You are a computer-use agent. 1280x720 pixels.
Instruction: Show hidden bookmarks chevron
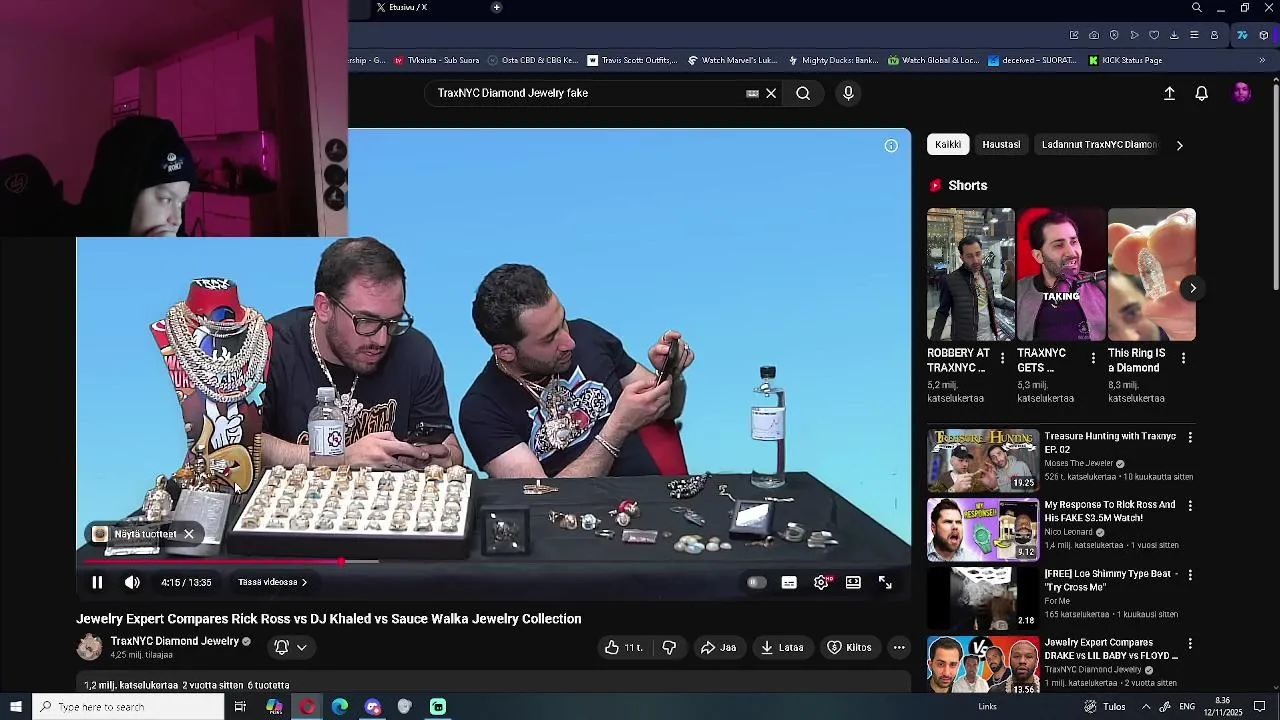pyautogui.click(x=1262, y=60)
